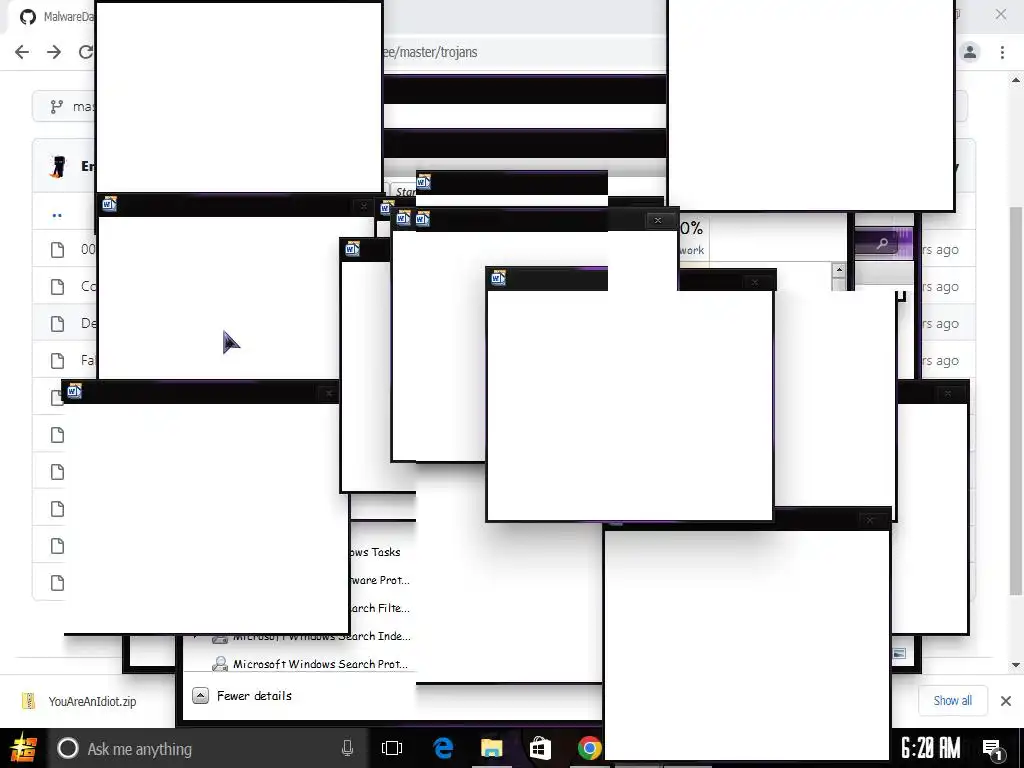
Task: Open the Action Center notification icon
Action: coord(993,749)
